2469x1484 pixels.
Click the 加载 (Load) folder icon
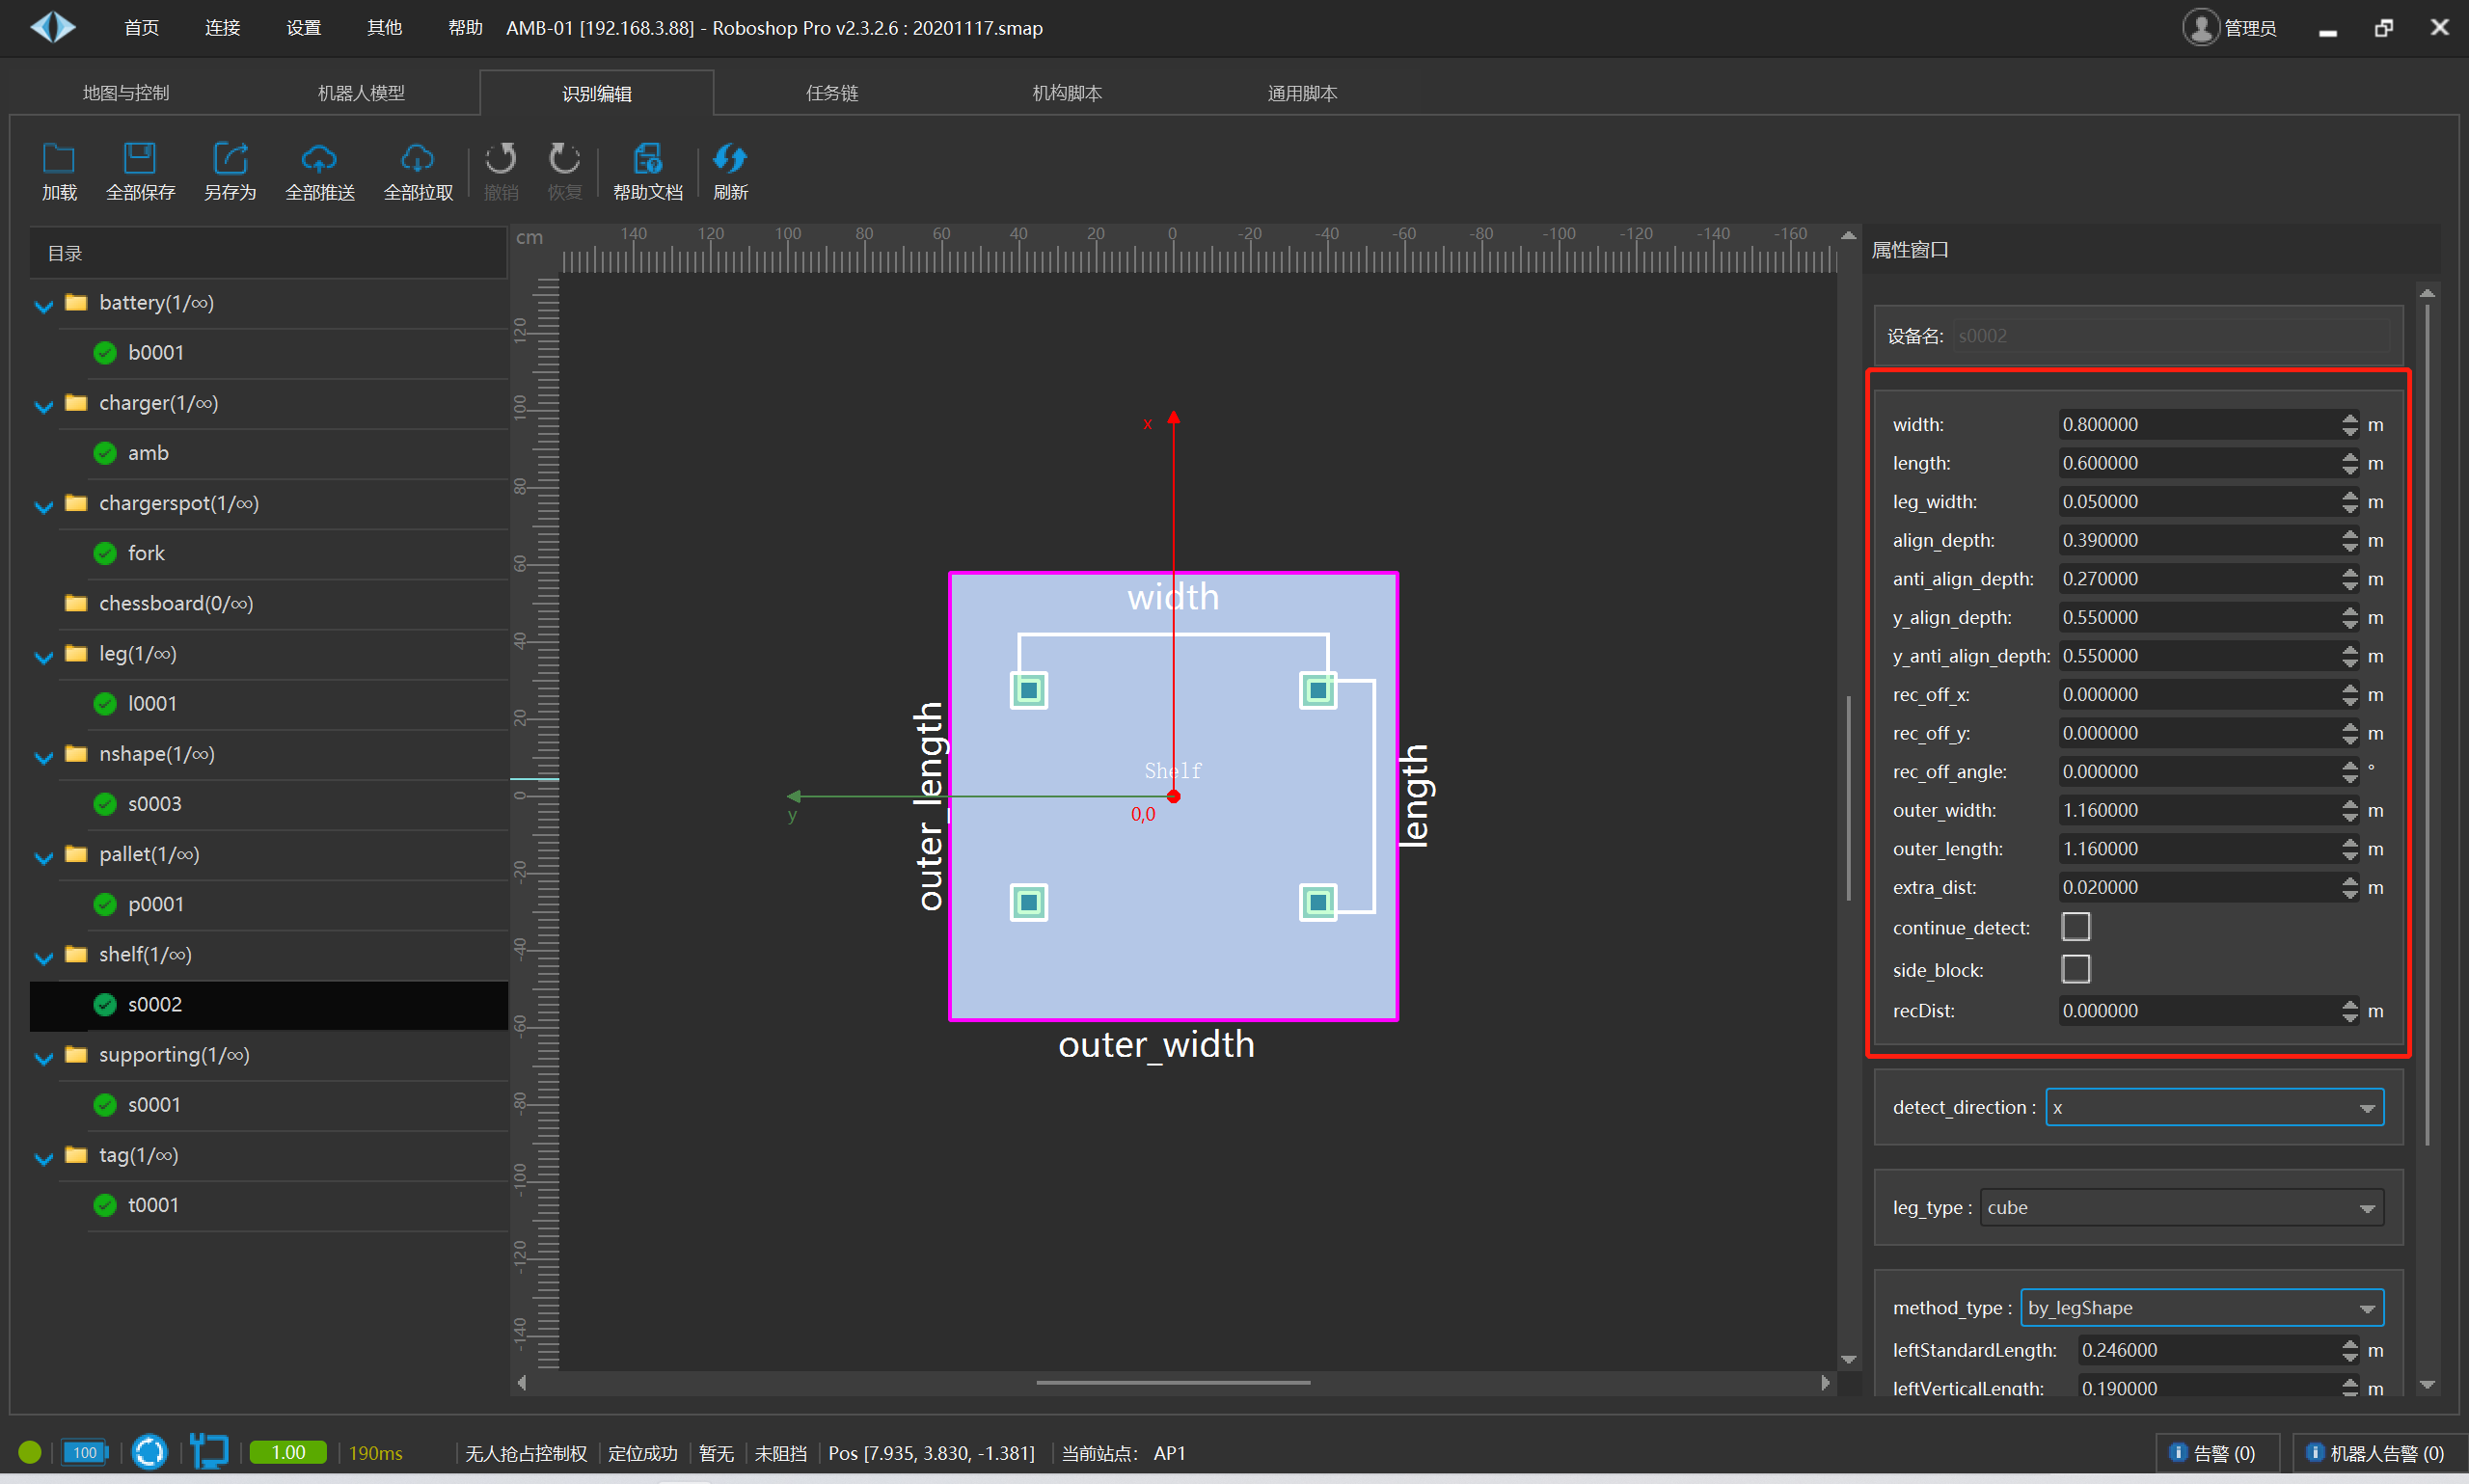(x=59, y=159)
